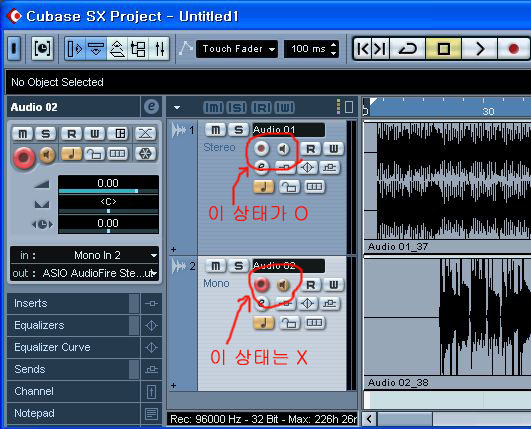This screenshot has height=429, width=531.
Task: Go to next marker transport button
Action: 380,49
